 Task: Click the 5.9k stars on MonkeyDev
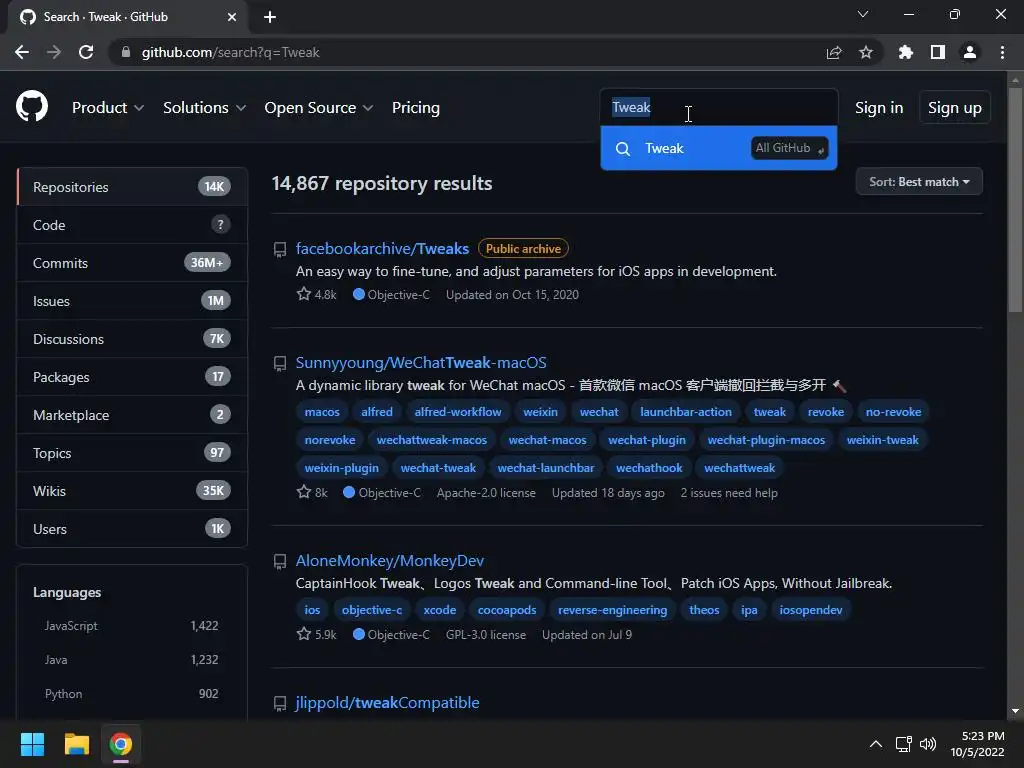point(317,634)
